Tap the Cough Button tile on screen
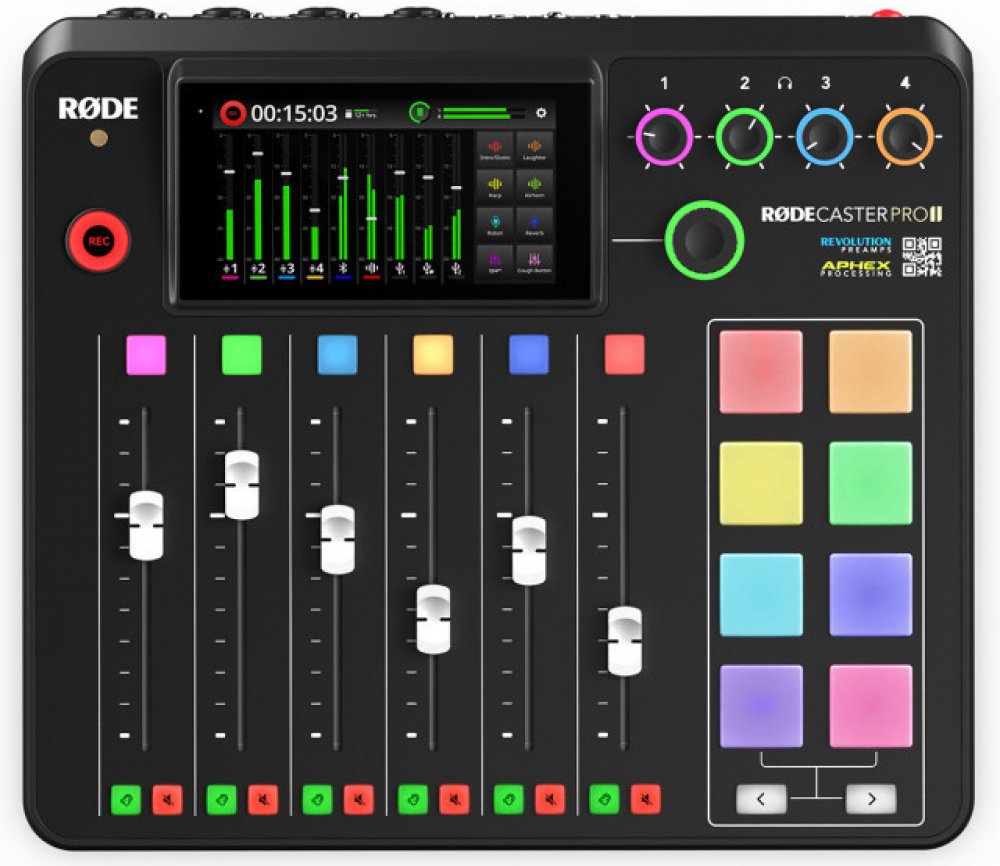Screen dimensions: 1000x866 pyautogui.click(x=534, y=263)
